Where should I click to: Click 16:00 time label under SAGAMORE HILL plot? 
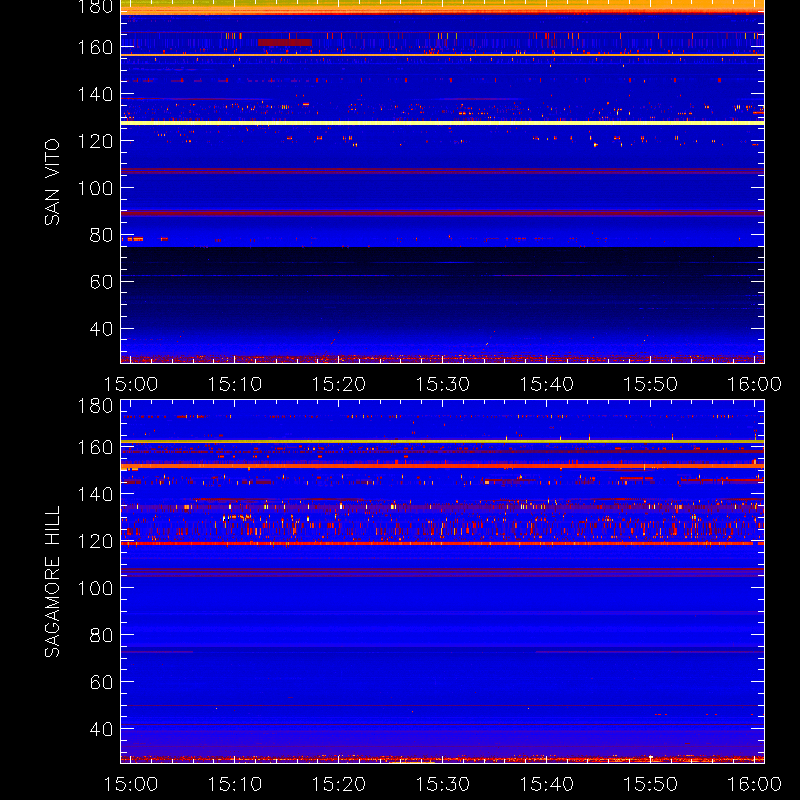pyautogui.click(x=754, y=784)
